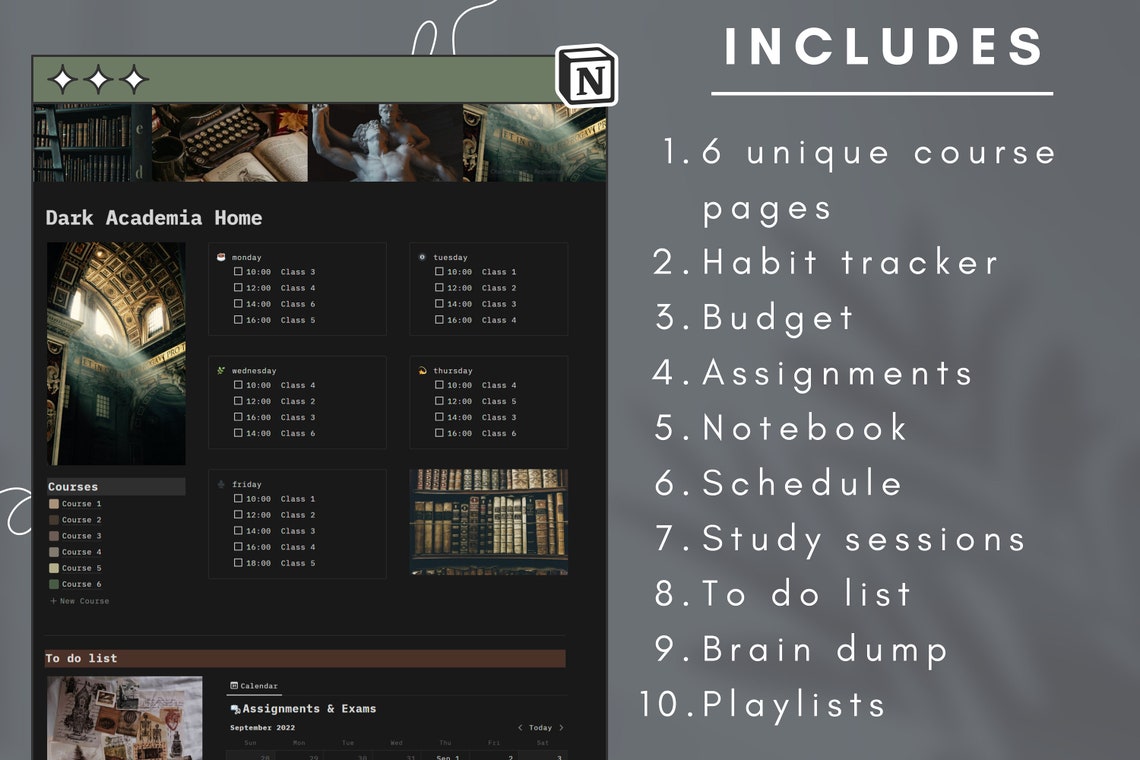Click the September 2022 month label
The image size is (1140, 760).
click(x=262, y=727)
